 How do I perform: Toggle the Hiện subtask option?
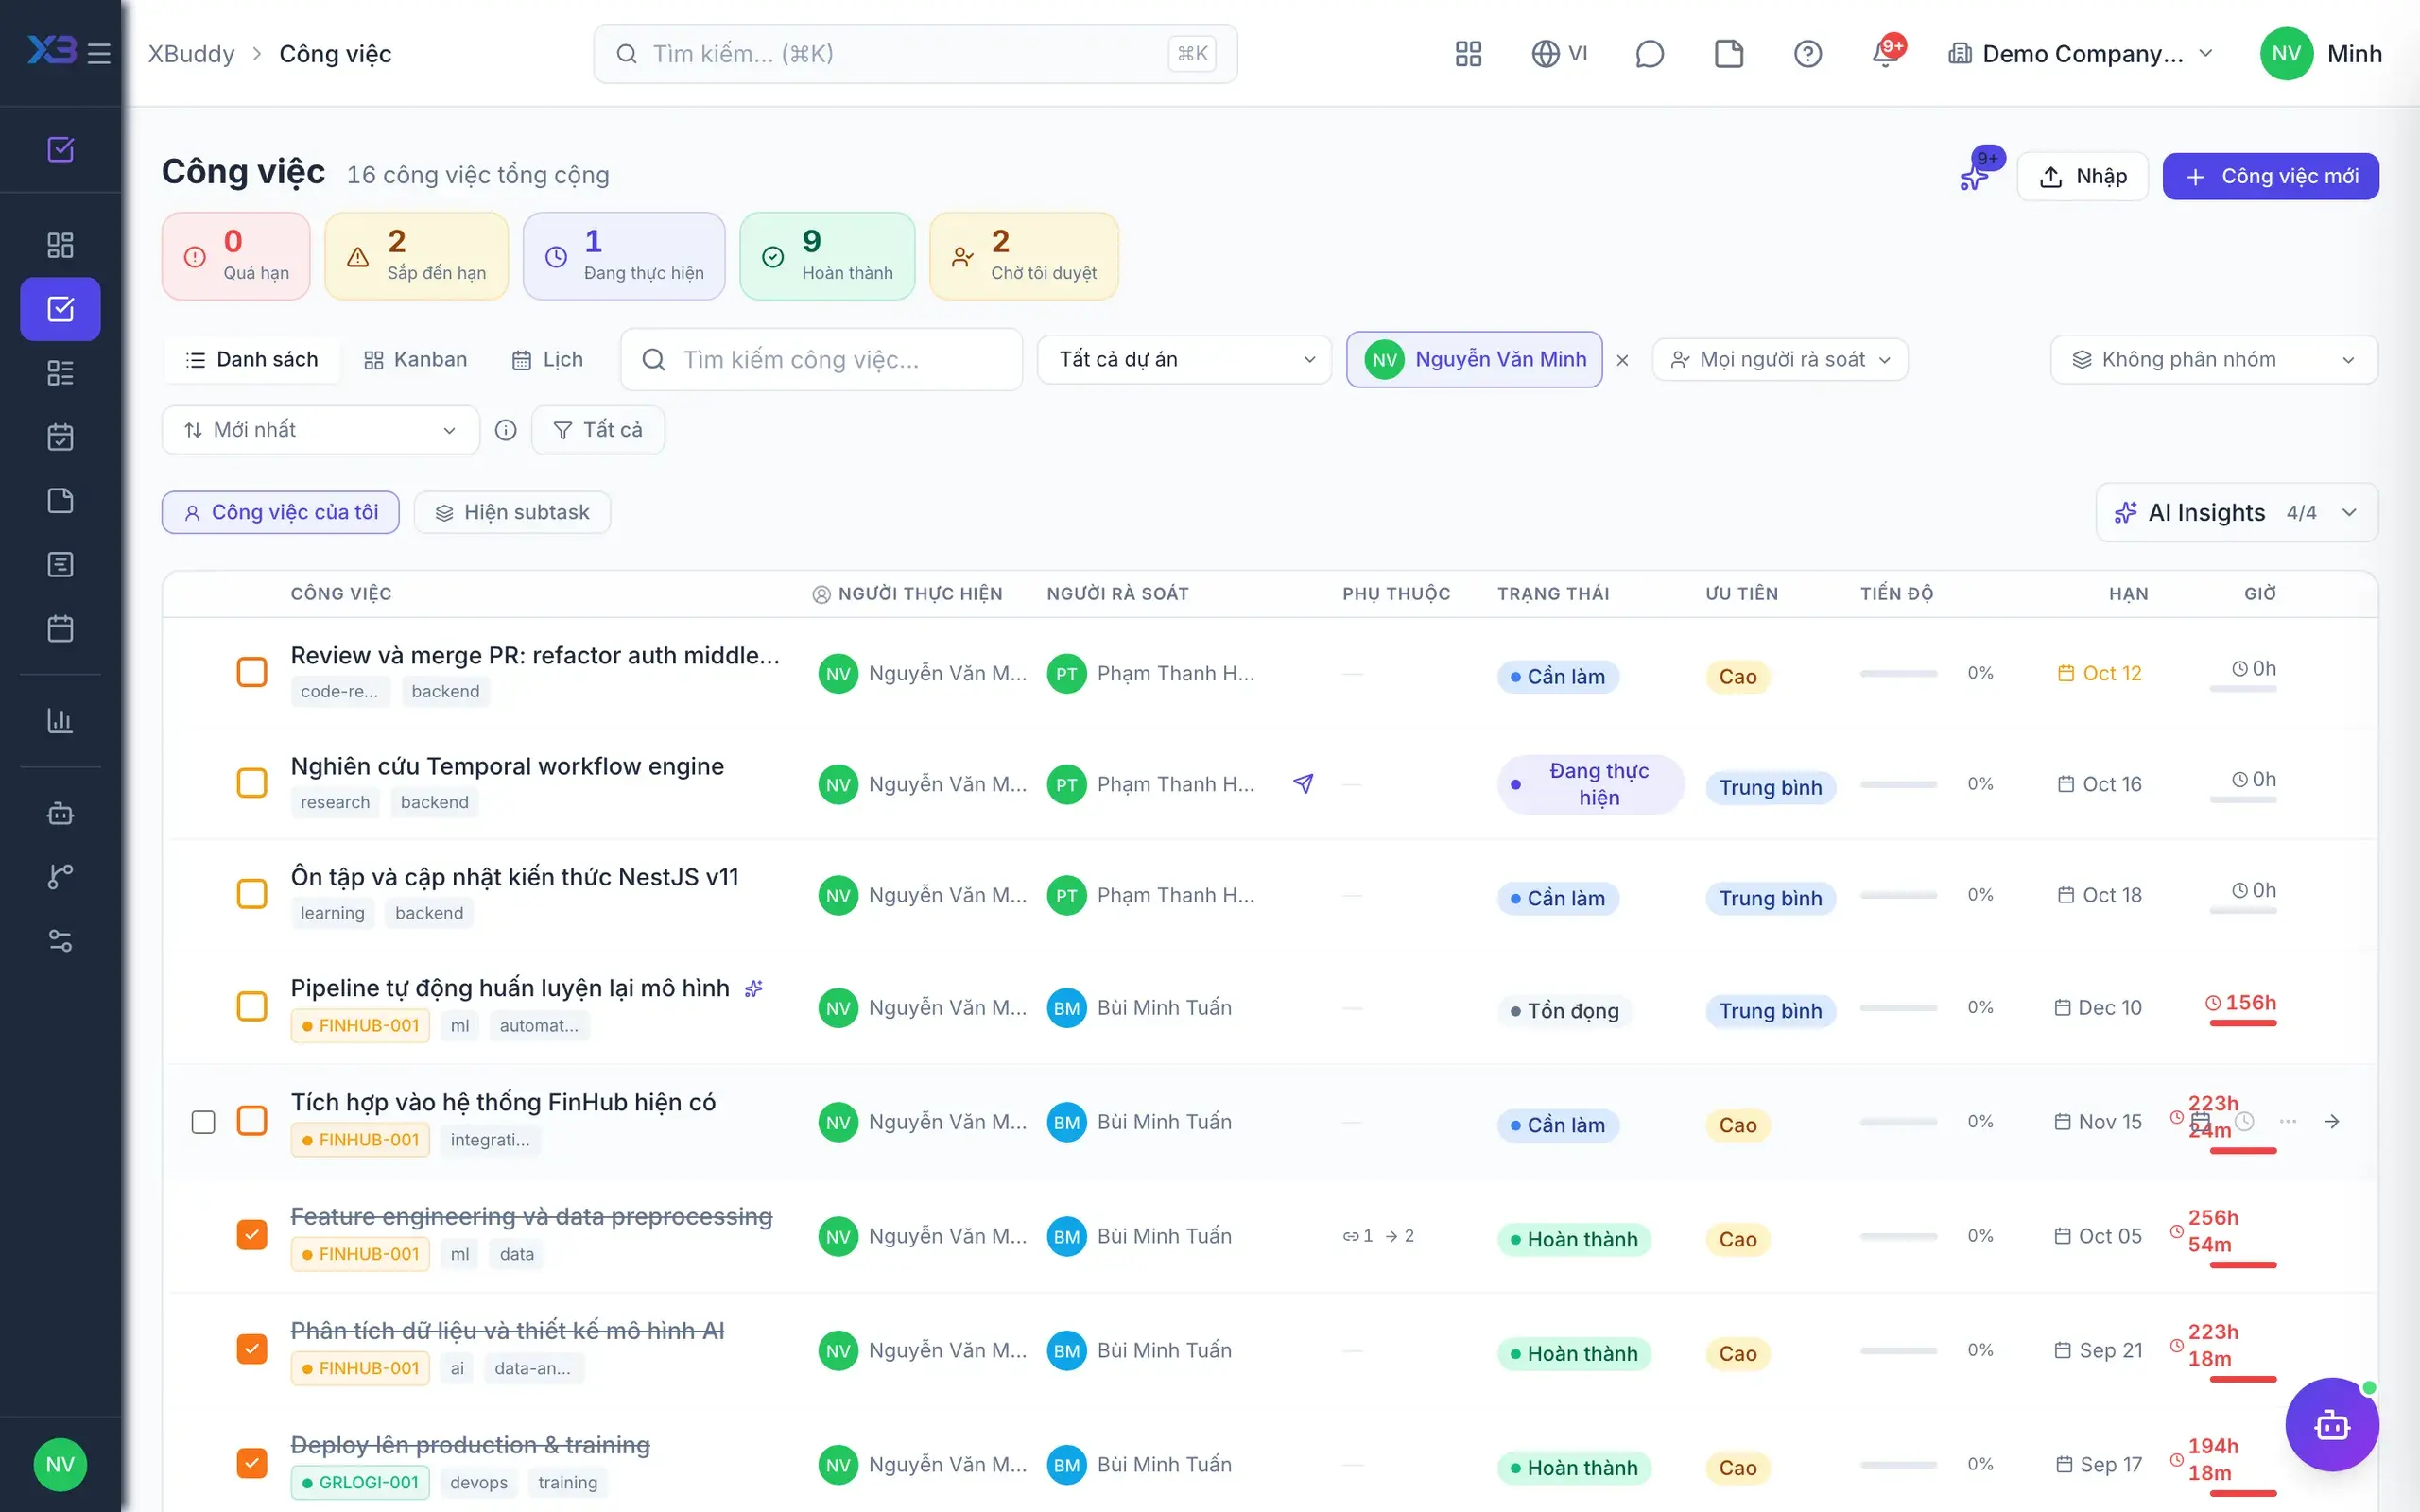pyautogui.click(x=512, y=512)
